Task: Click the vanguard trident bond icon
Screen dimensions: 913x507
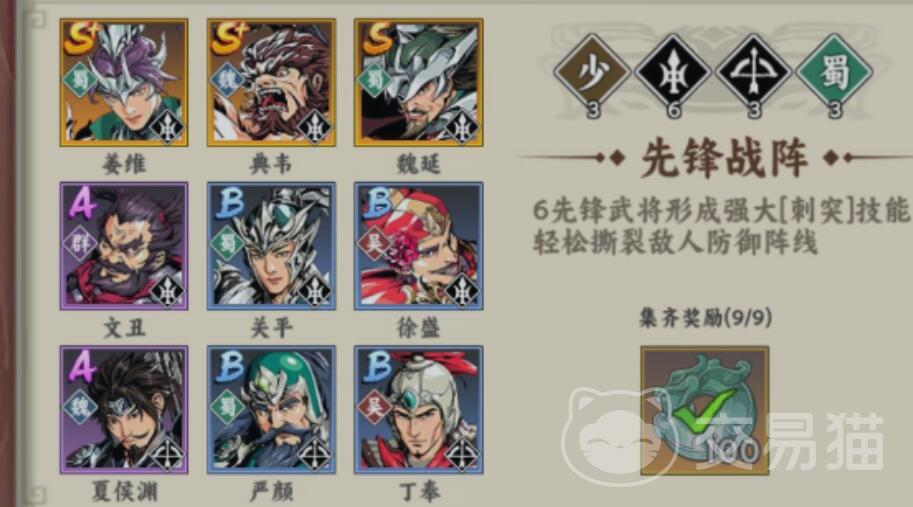Action: [673, 72]
